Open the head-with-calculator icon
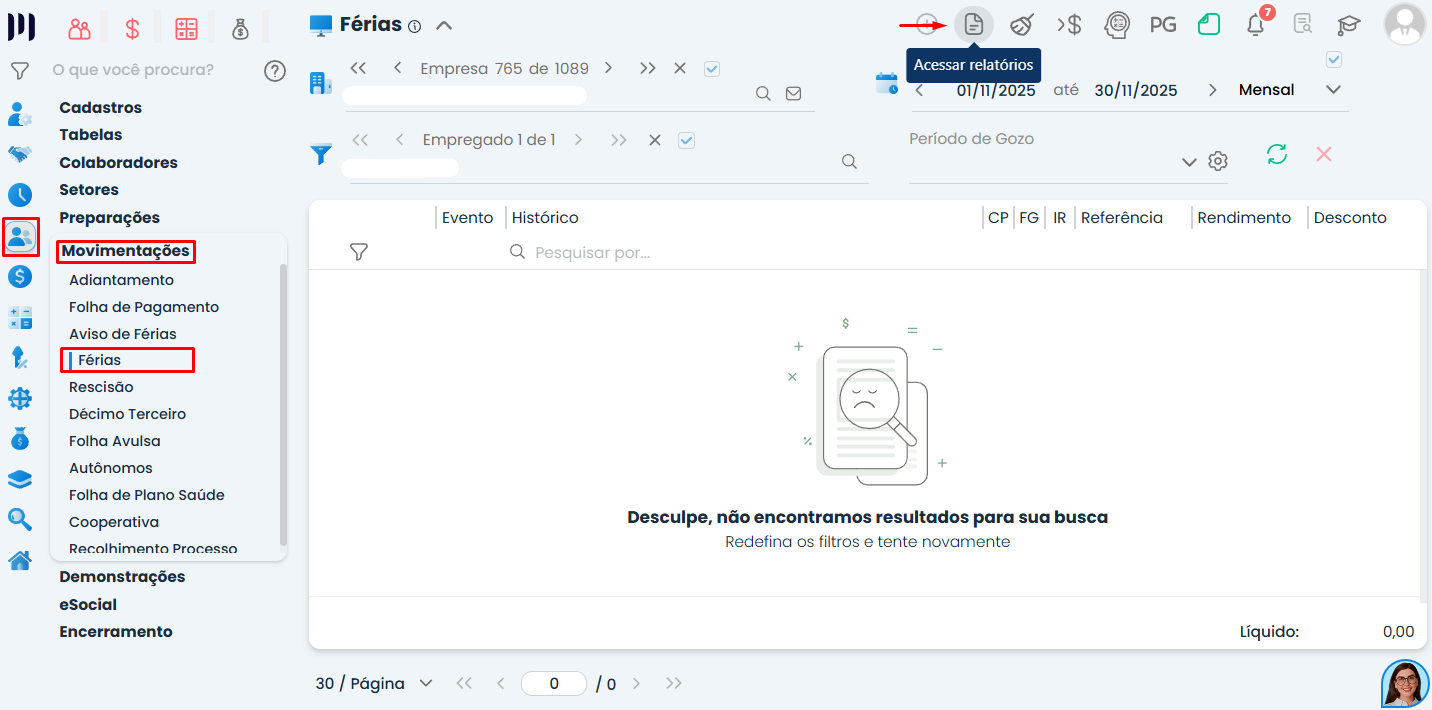Image resolution: width=1432 pixels, height=710 pixels. [1117, 24]
